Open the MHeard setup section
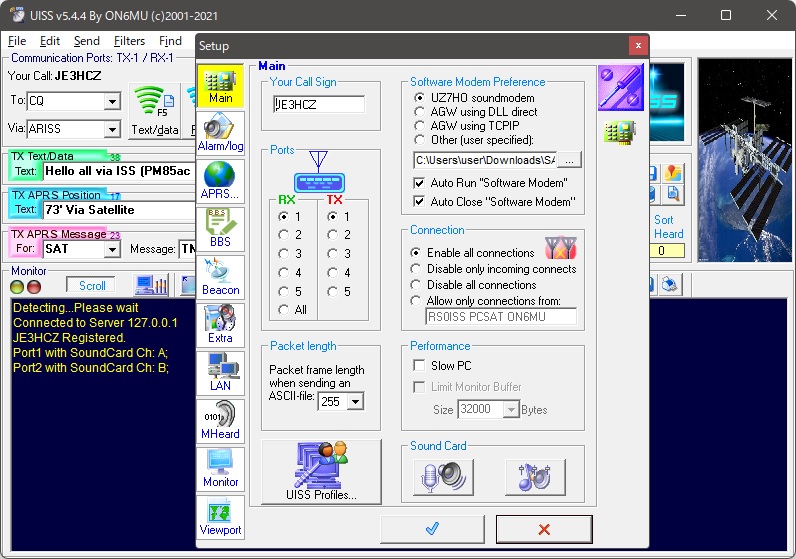Viewport: 796px width, 559px height. point(220,420)
